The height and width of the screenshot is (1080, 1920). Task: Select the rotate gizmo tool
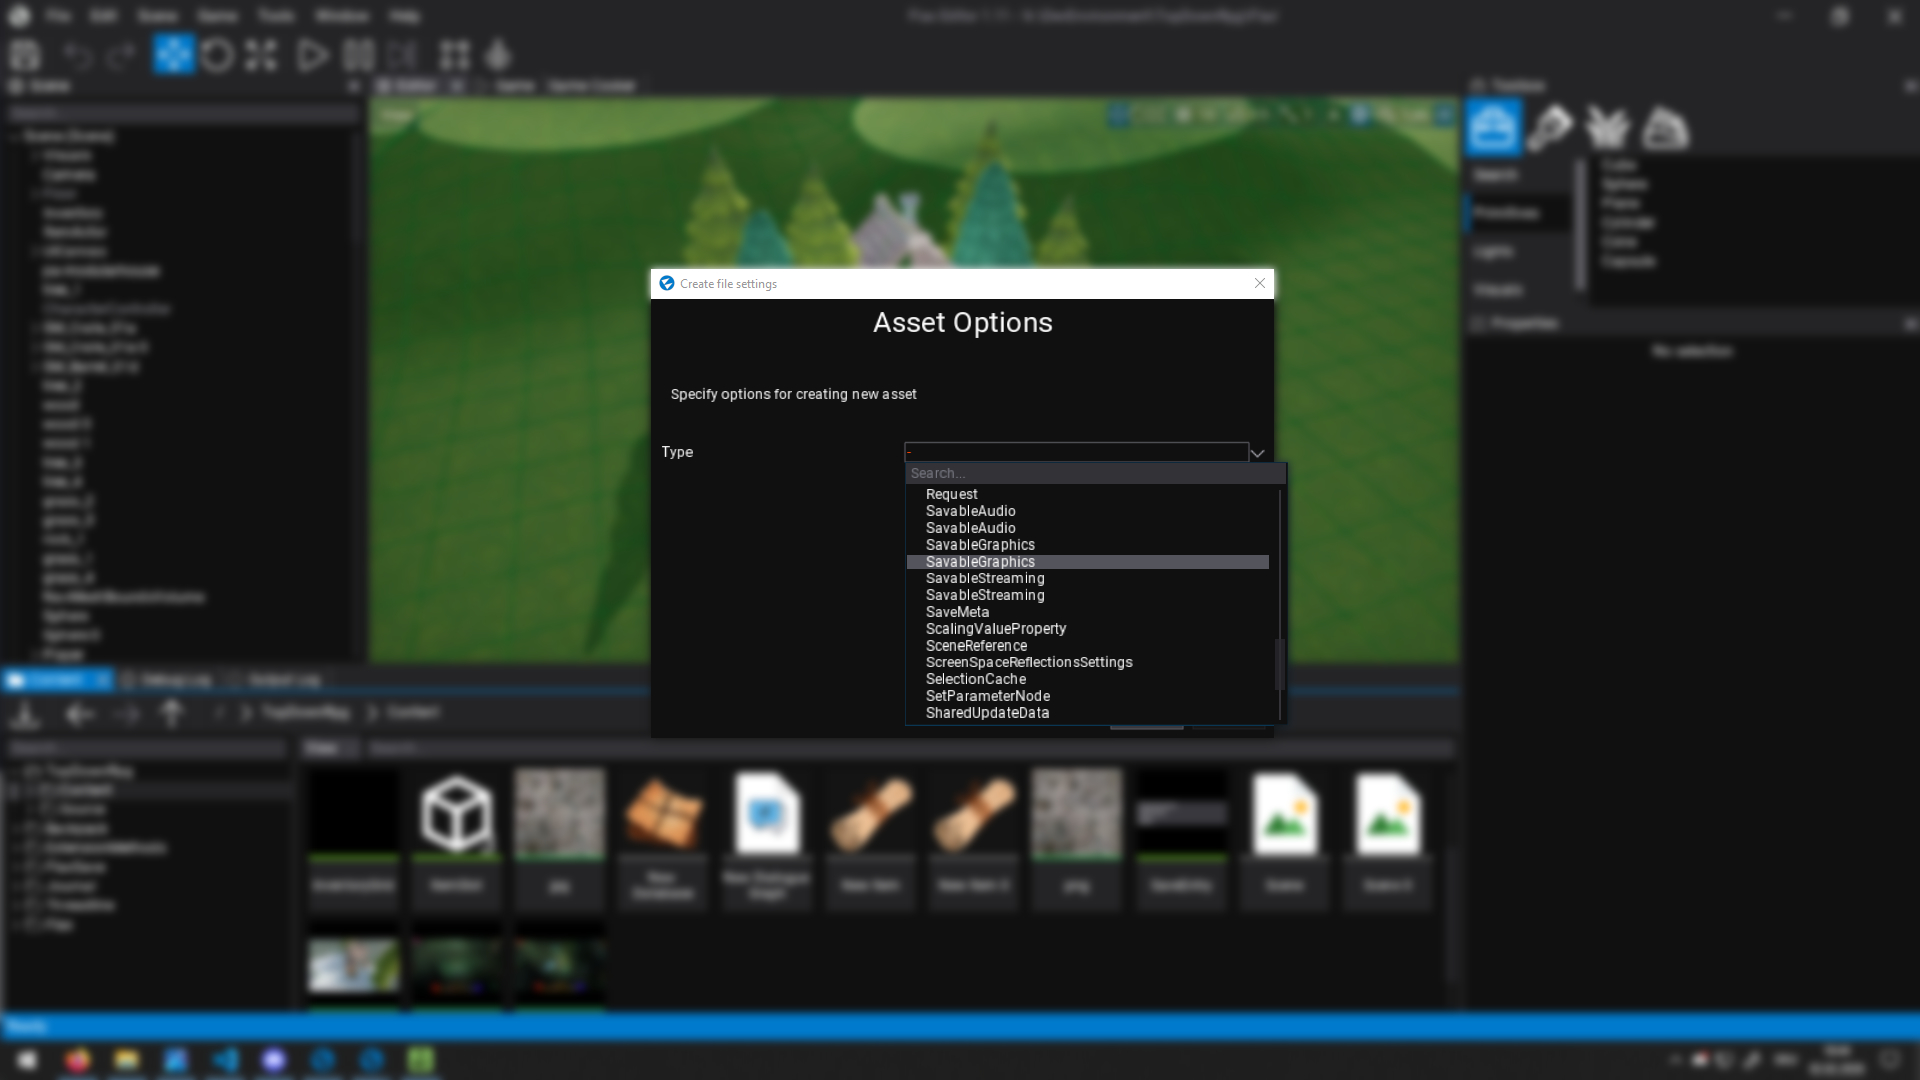(217, 55)
